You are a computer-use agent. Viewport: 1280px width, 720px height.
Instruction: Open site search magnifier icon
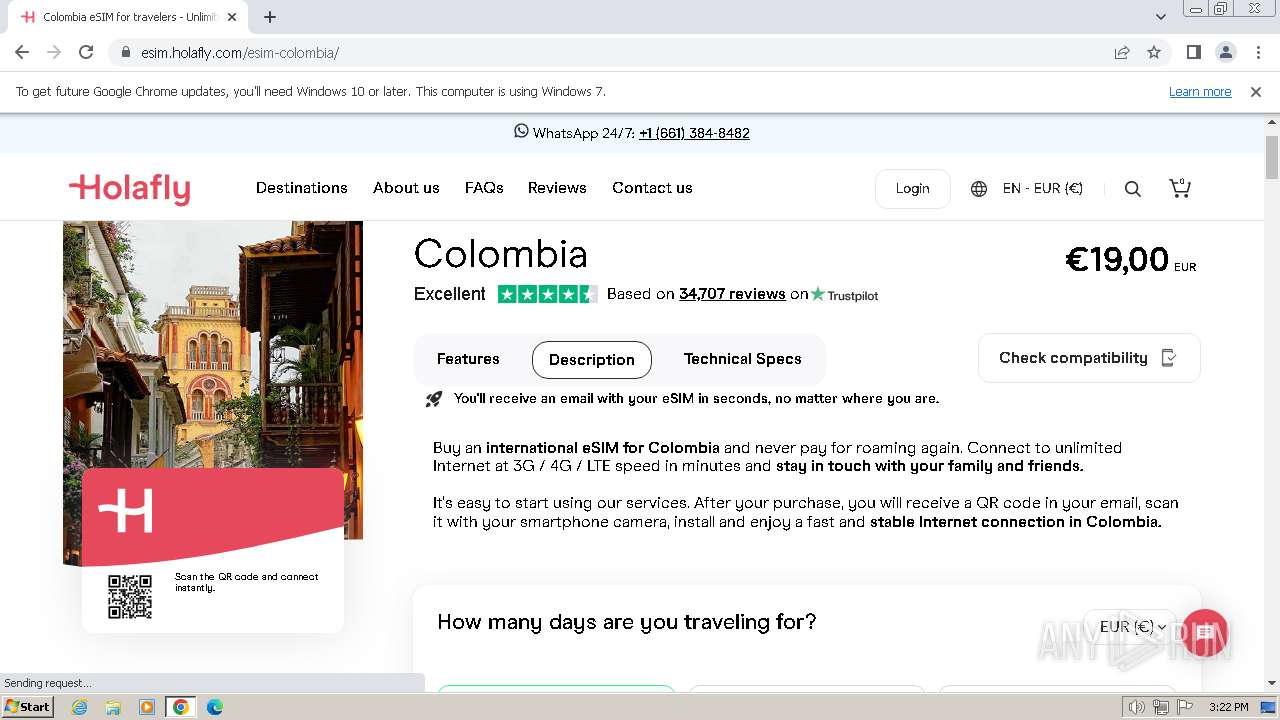point(1133,188)
